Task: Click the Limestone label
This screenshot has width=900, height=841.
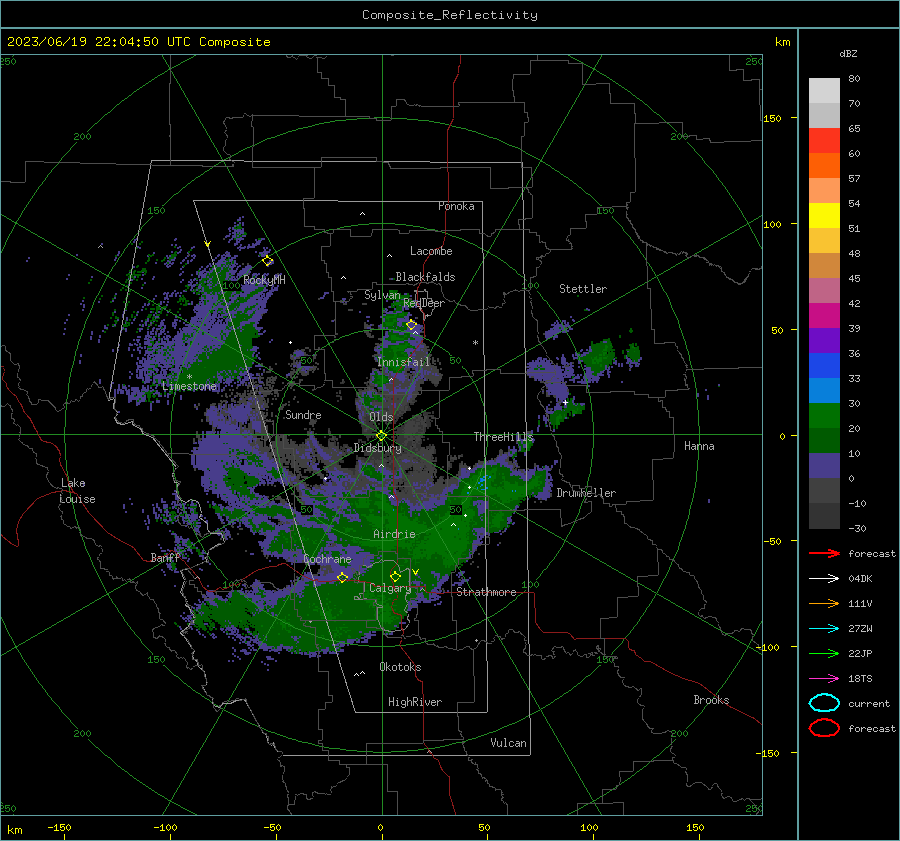Action: point(189,386)
